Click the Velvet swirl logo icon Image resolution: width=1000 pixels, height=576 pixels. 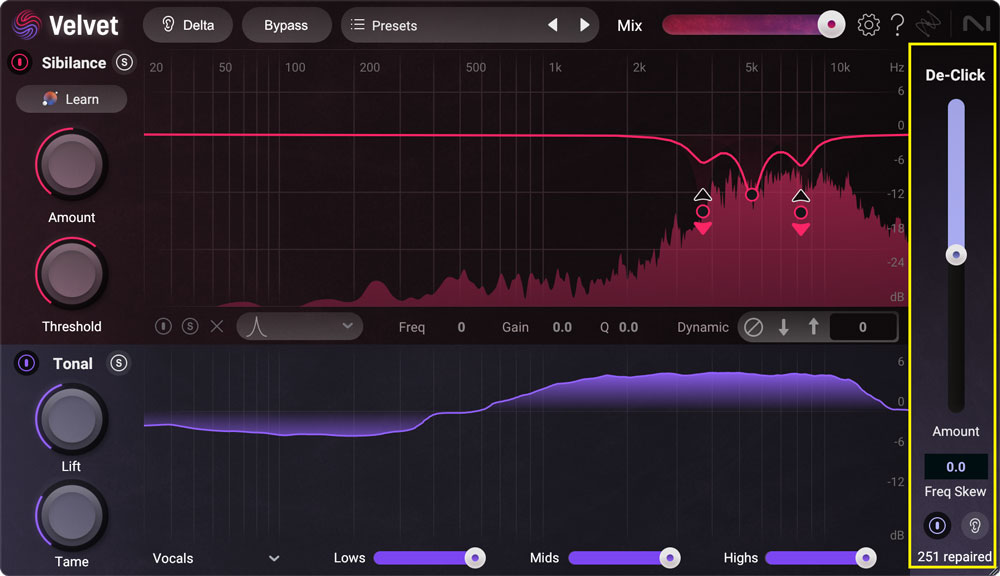(26, 26)
